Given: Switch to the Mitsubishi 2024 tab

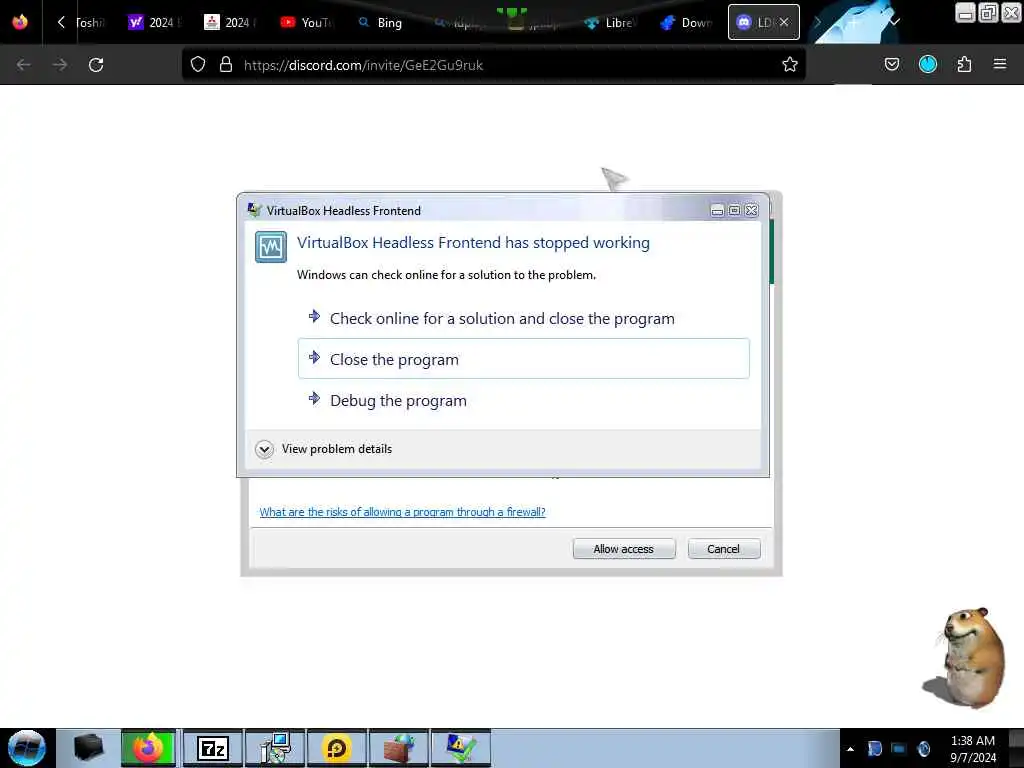Looking at the screenshot, I should pyautogui.click(x=229, y=22).
